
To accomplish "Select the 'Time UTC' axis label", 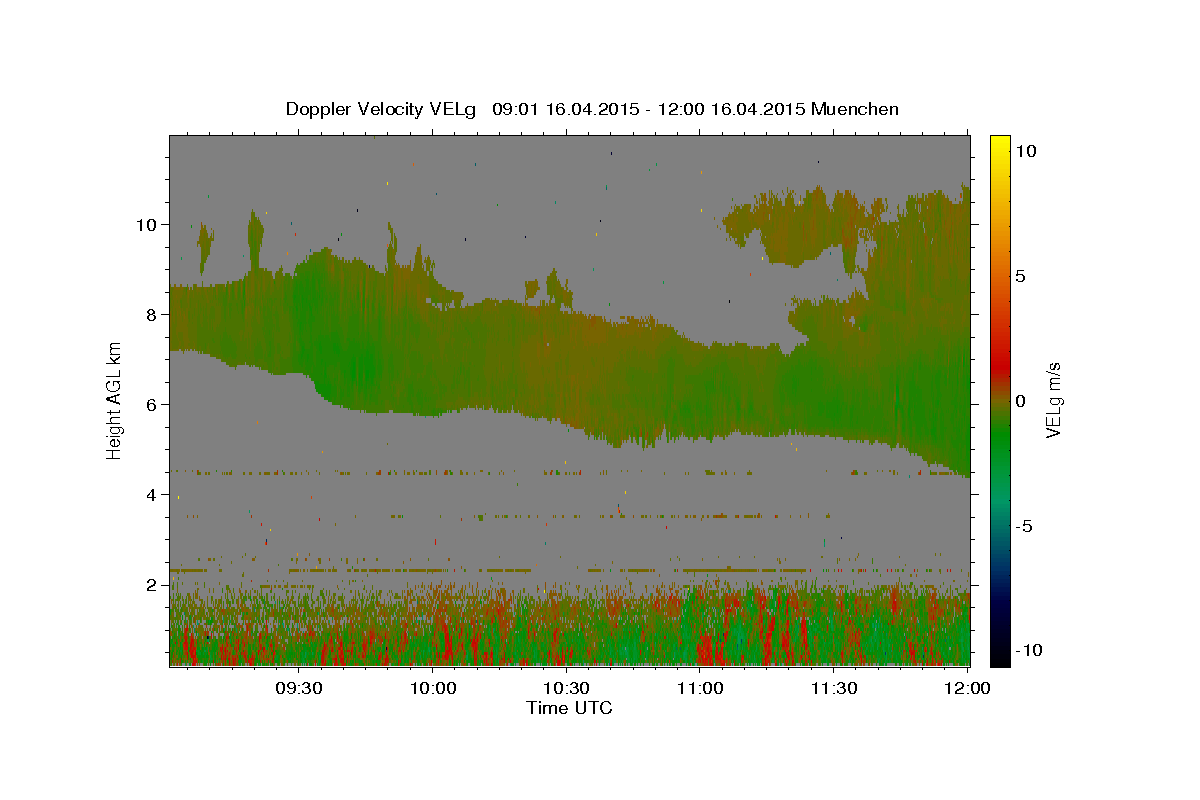I will (x=569, y=708).
